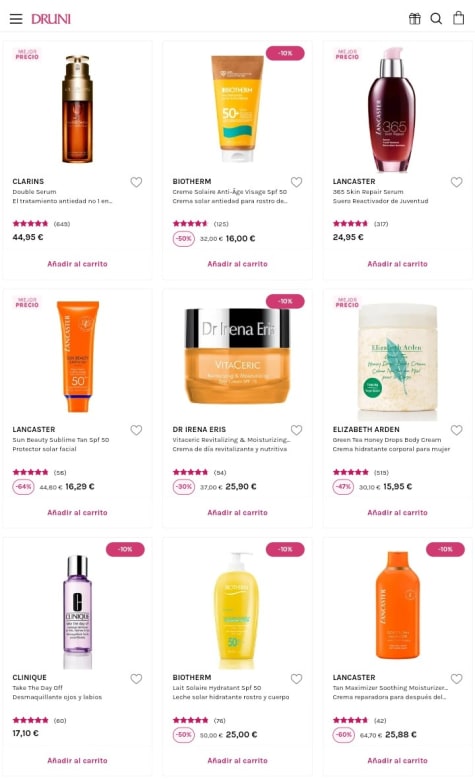View the Clinique purple bottle product image
Screen dimensions: 475x779
(78, 612)
